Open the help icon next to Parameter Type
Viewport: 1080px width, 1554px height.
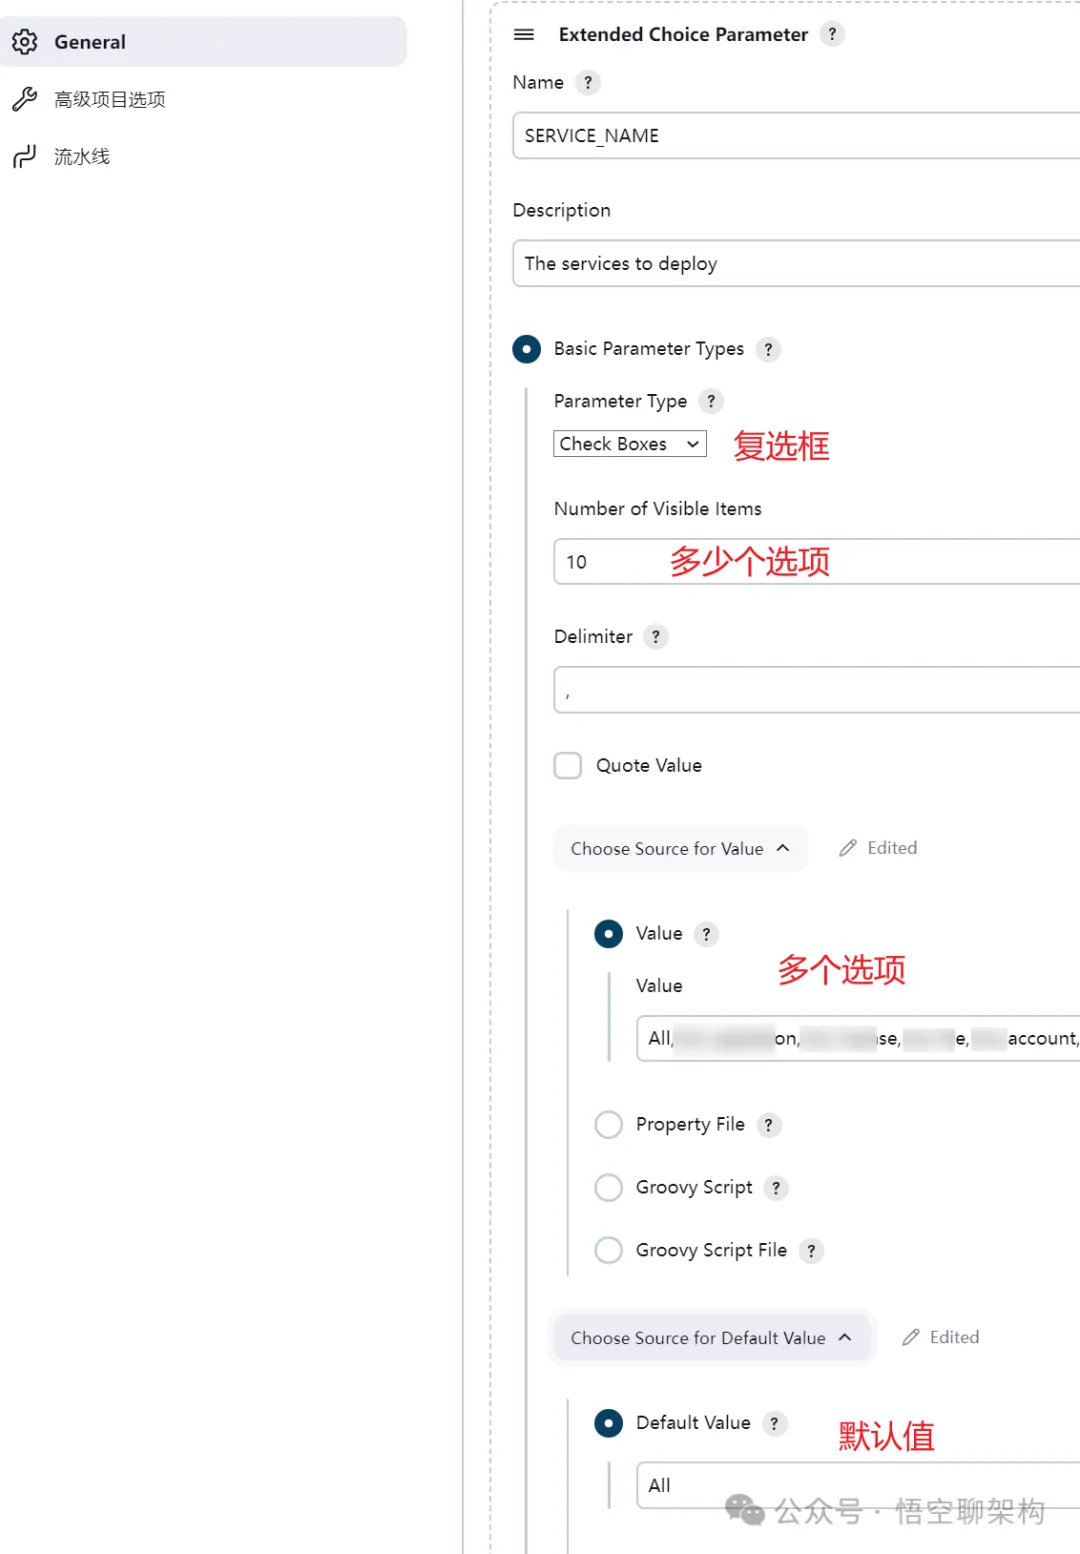coord(710,401)
